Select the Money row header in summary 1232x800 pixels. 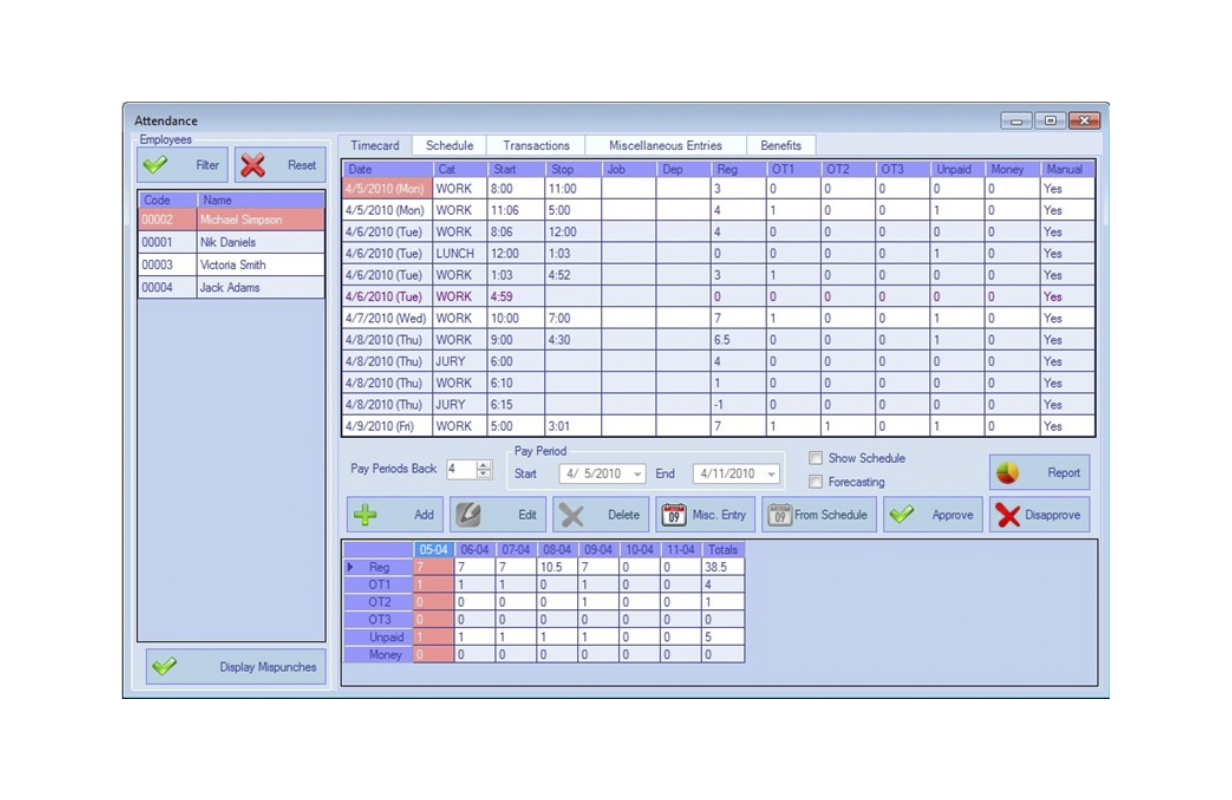(x=378, y=654)
